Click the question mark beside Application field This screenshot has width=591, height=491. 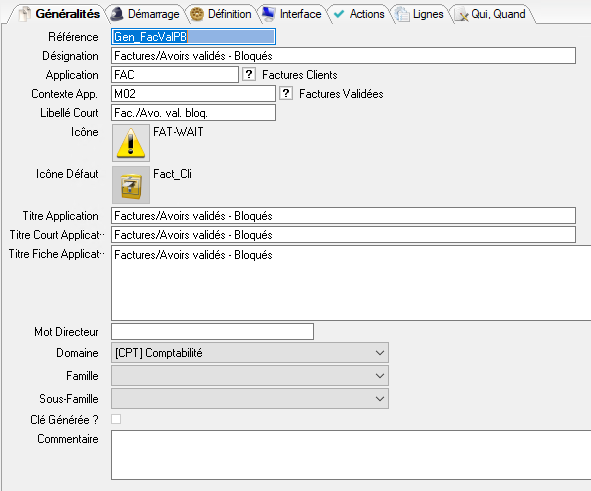[x=249, y=74]
